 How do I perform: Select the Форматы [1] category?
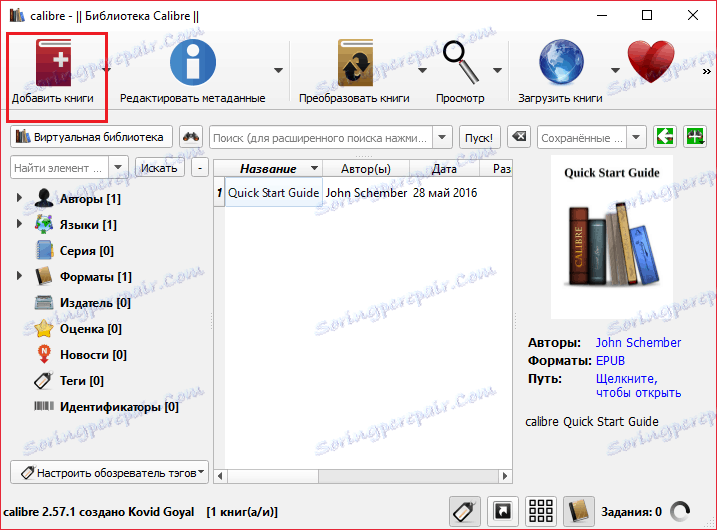[x=96, y=277]
